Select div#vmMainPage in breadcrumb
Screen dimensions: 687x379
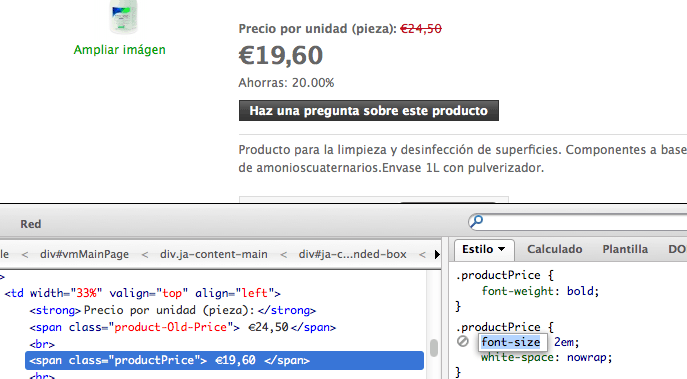tap(84, 254)
